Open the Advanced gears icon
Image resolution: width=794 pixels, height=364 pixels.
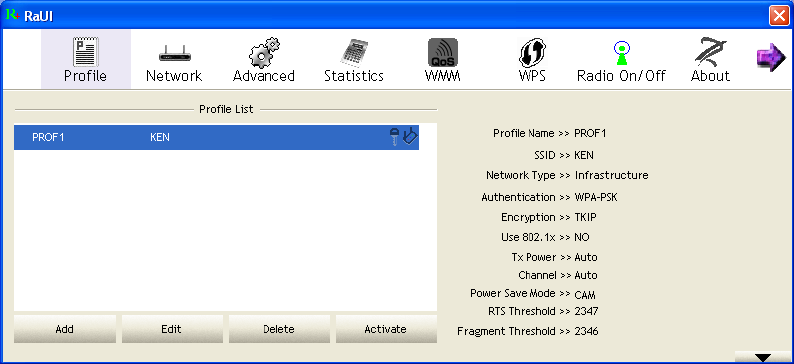tap(263, 53)
